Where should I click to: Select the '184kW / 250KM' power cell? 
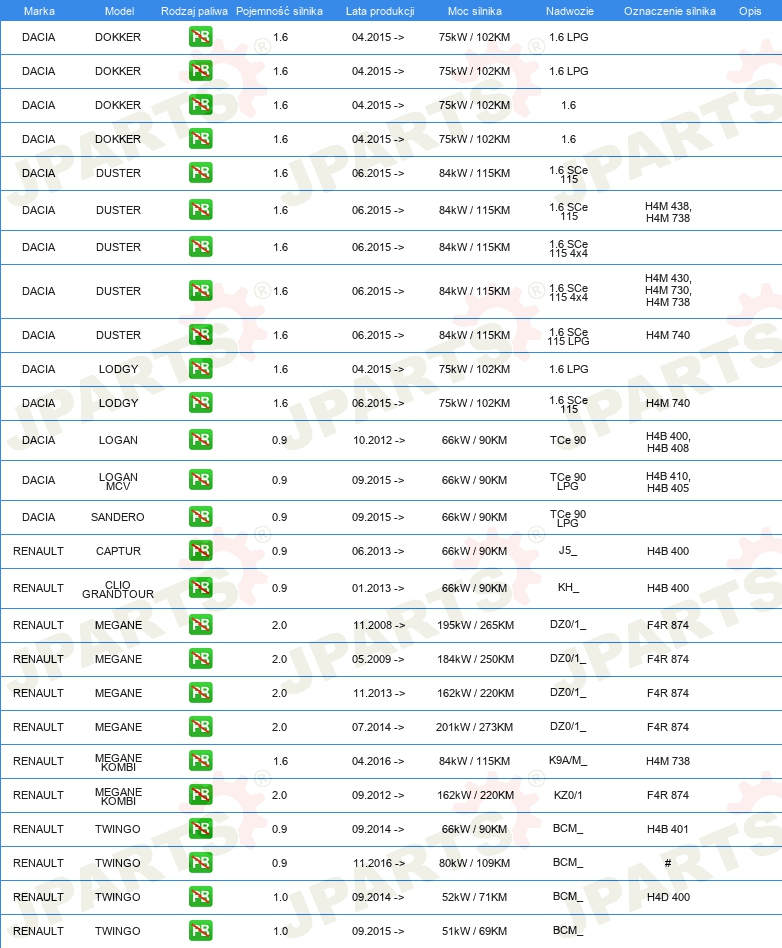click(x=475, y=659)
